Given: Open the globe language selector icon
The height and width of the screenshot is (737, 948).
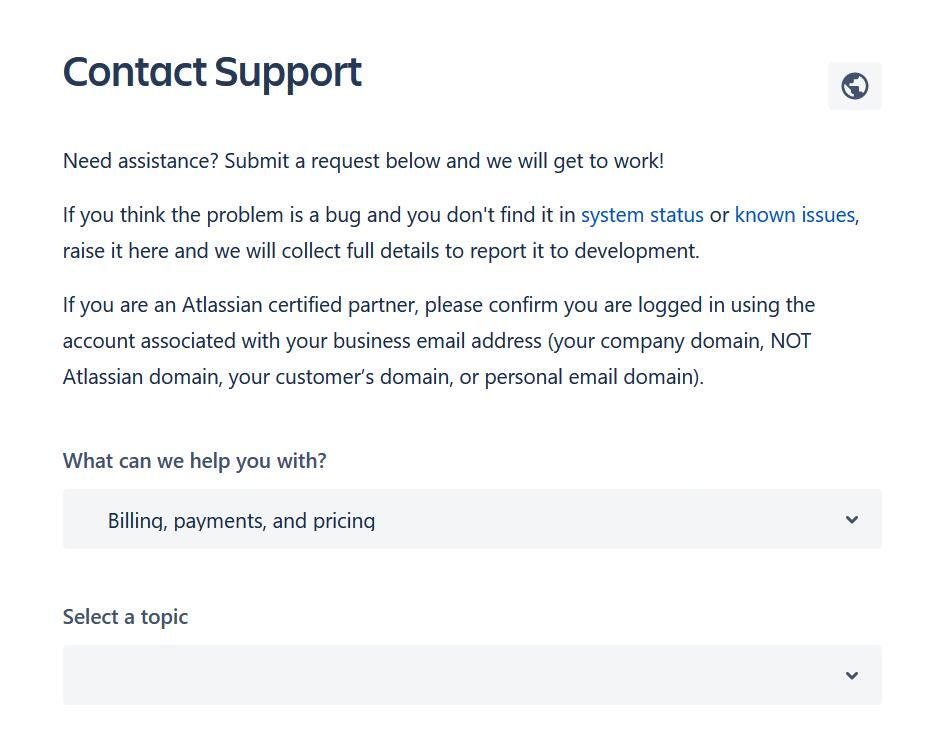Looking at the screenshot, I should [854, 86].
